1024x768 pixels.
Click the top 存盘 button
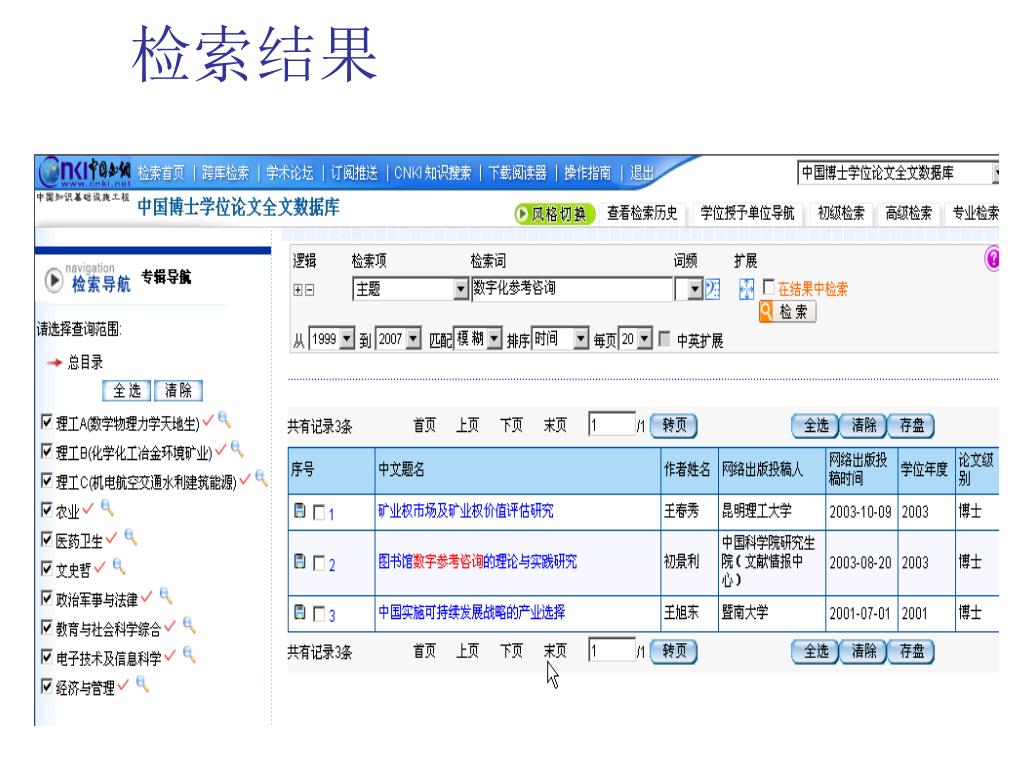(911, 426)
